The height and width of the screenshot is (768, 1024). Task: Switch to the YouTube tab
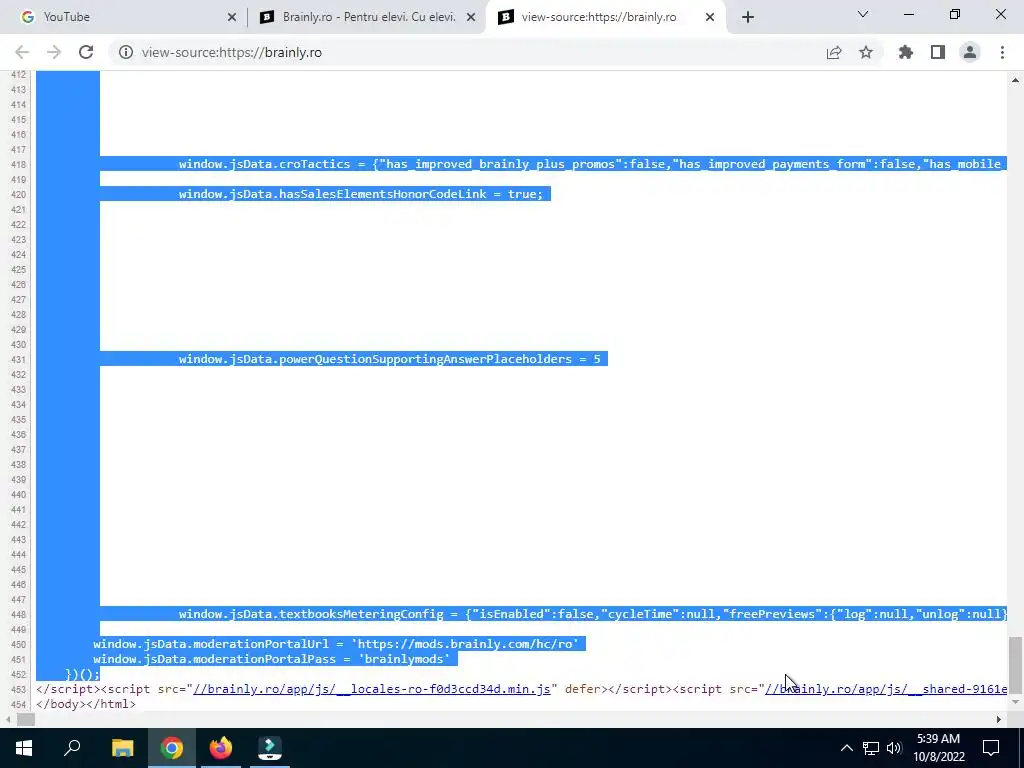[124, 17]
